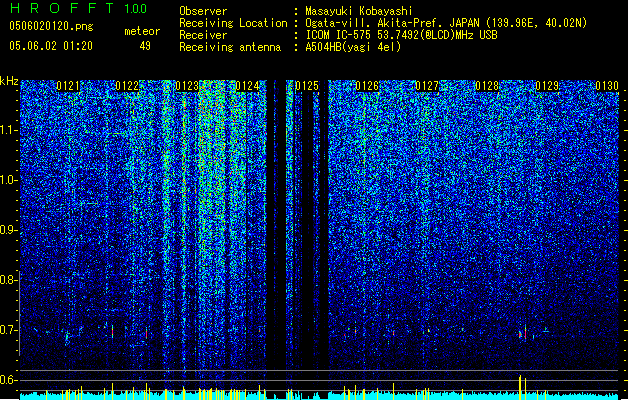Click the 0127 time marker
Screen dimensions: 629x400
tap(427, 86)
